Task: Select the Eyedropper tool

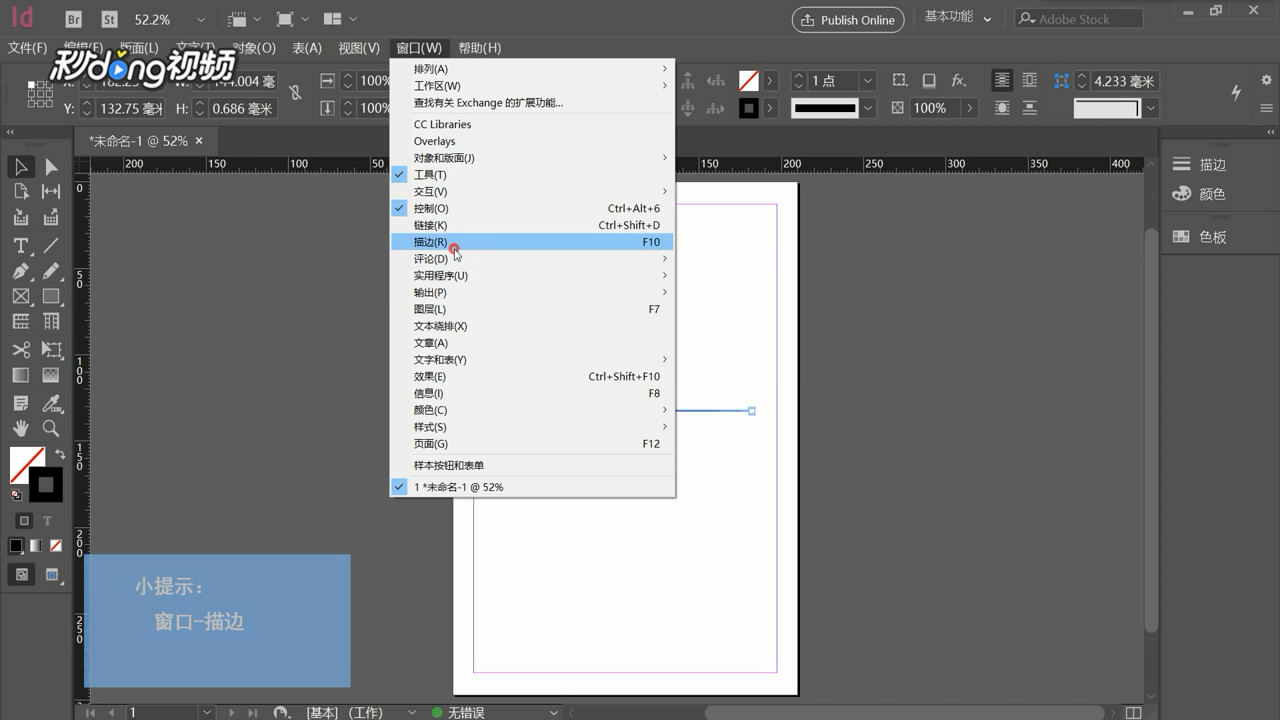Action: pos(51,403)
